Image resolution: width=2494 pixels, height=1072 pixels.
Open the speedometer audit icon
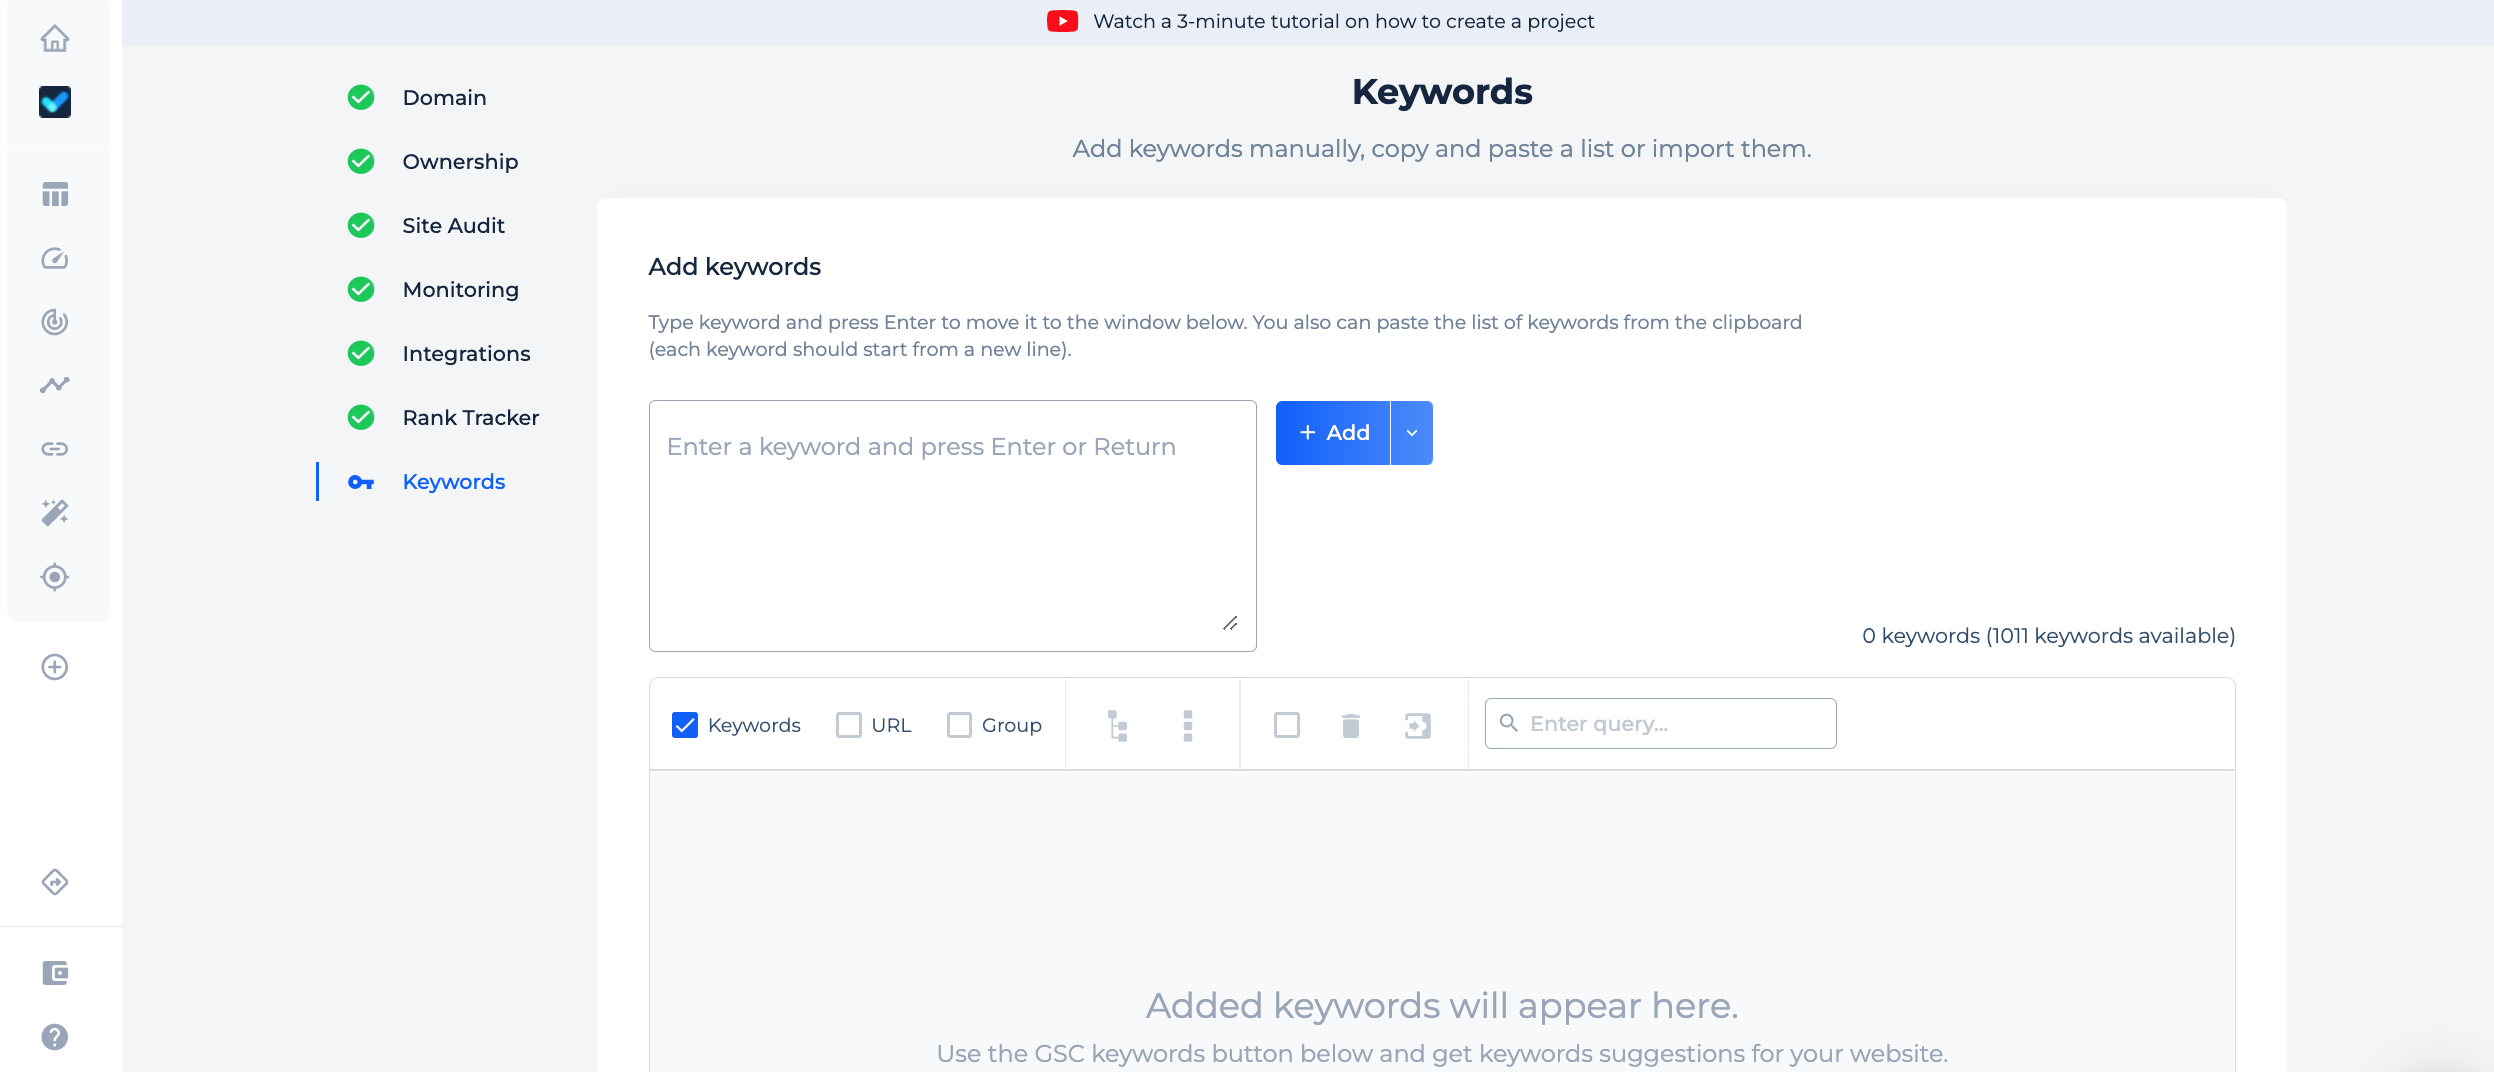click(55, 258)
